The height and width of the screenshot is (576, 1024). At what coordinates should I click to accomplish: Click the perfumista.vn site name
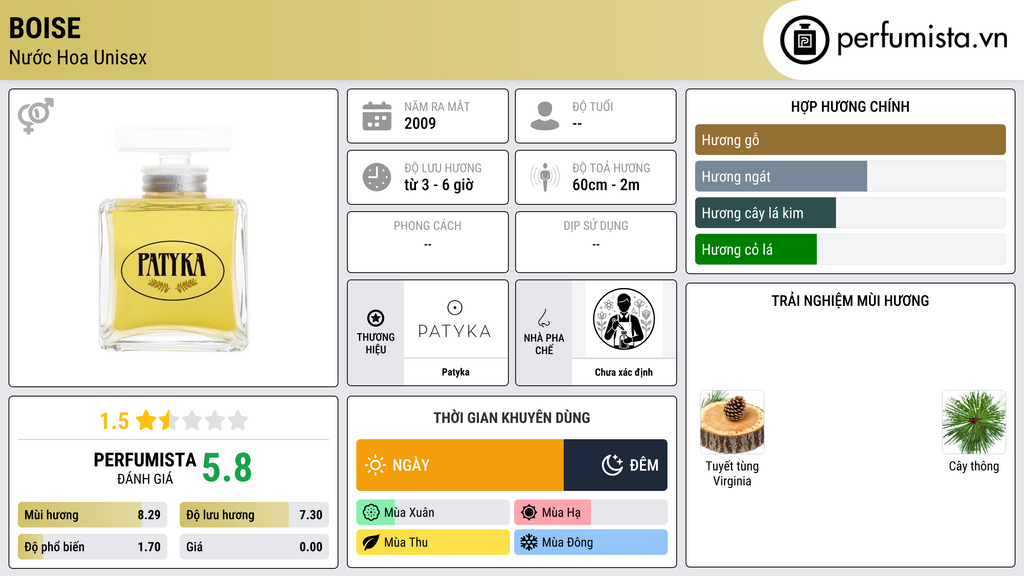pos(922,39)
